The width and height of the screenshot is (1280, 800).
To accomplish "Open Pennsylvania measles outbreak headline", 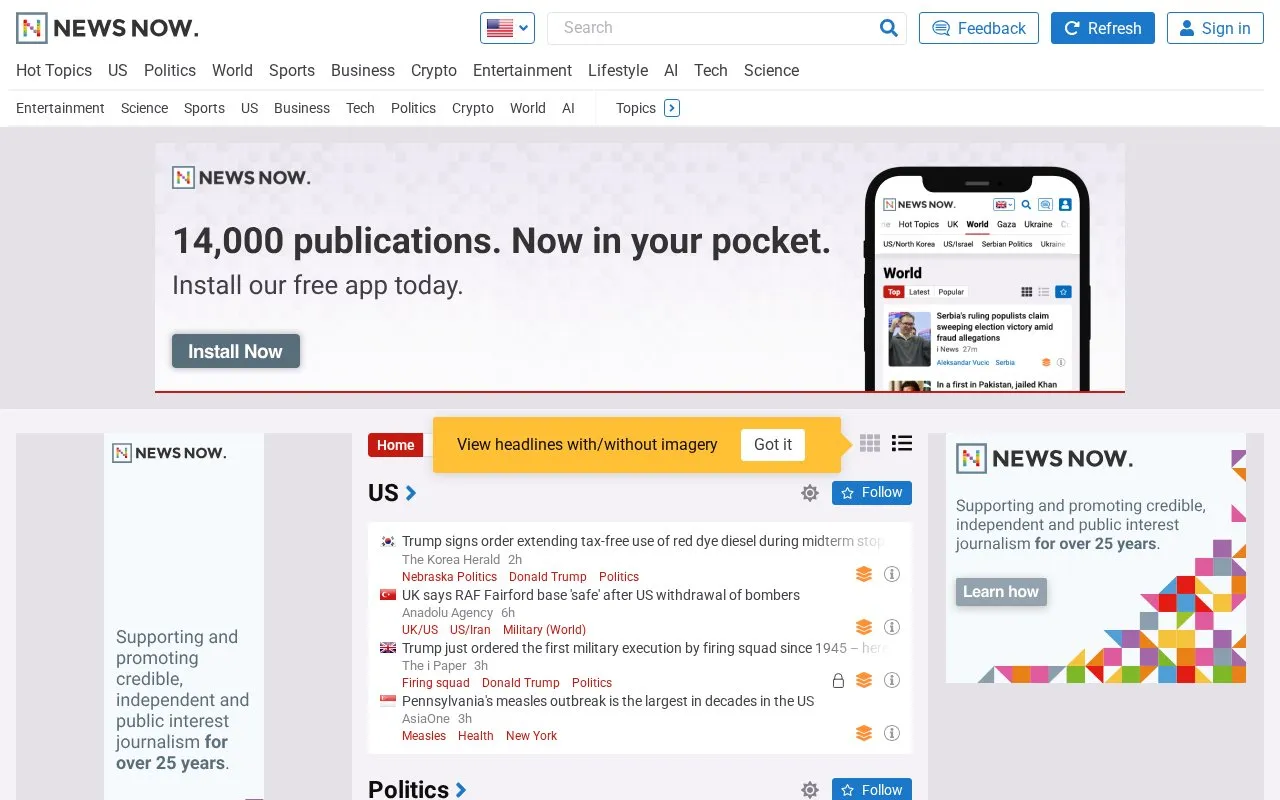I will coord(608,701).
